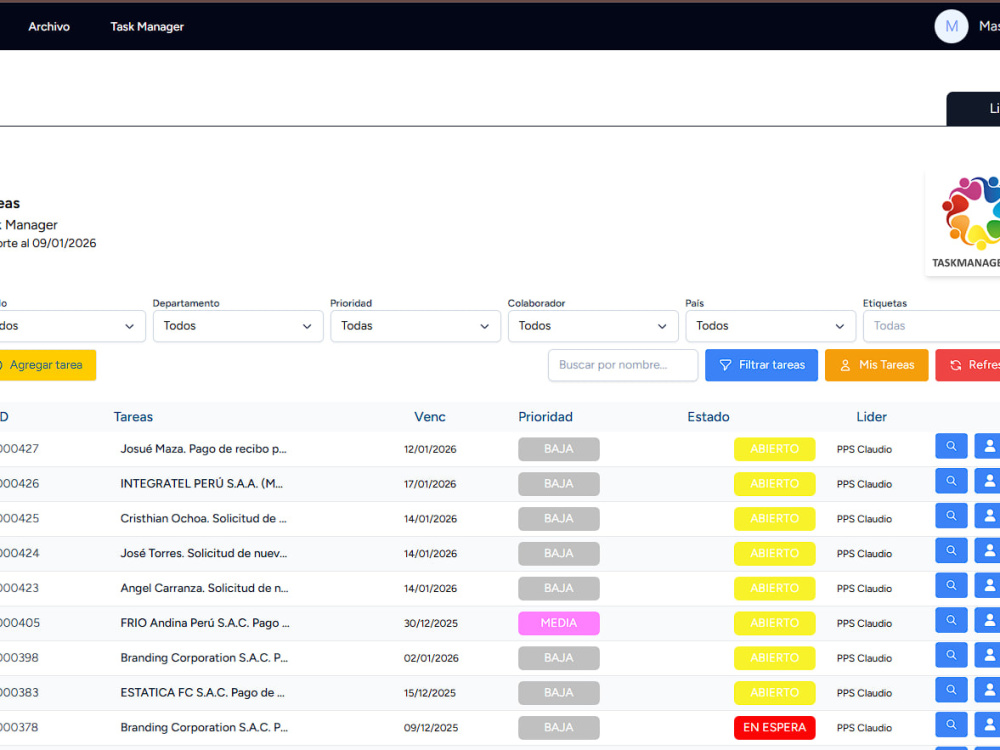1000x750 pixels.
Task: Open the Etiquetas selector
Action: coord(932,326)
